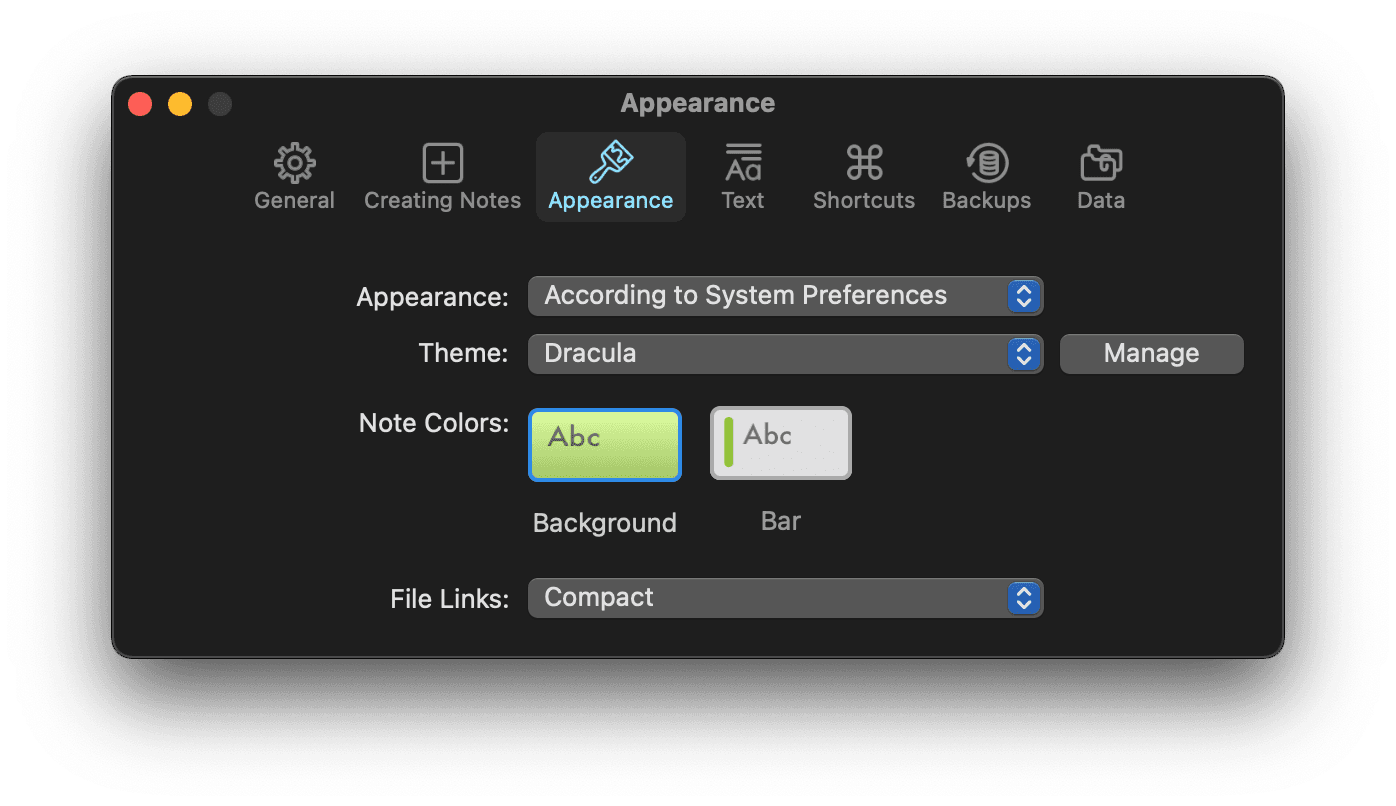The image size is (1396, 806).
Task: Click the Data folder icon
Action: tap(1100, 162)
